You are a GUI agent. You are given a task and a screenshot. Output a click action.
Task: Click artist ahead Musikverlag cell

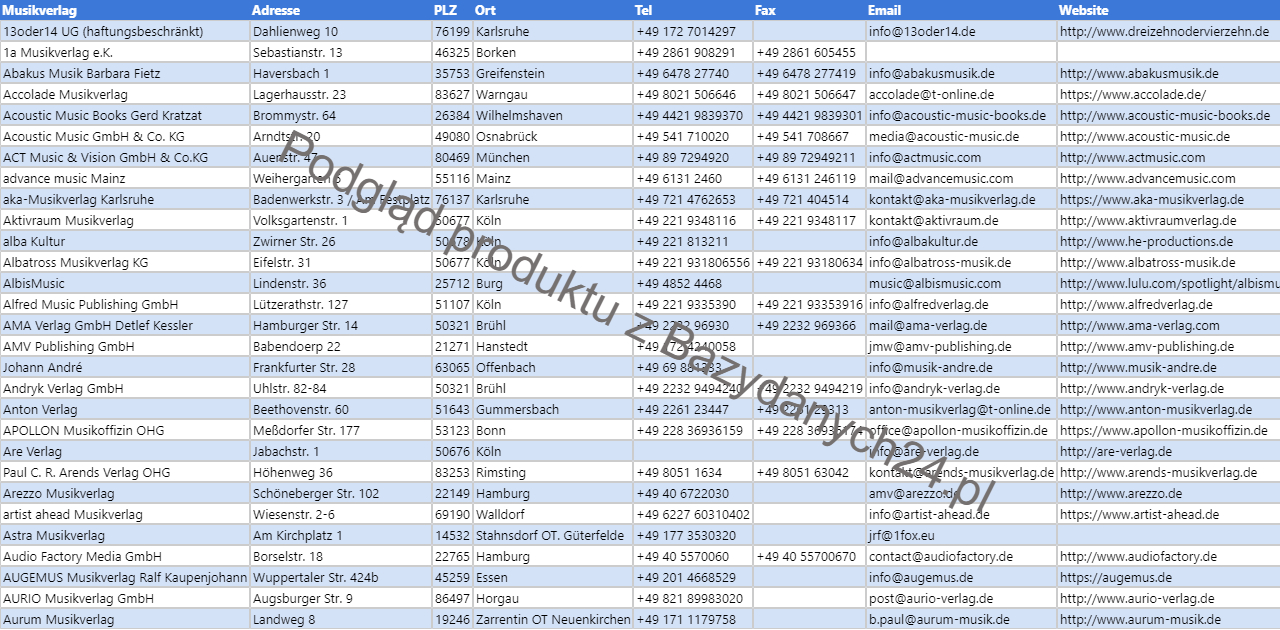pos(125,514)
